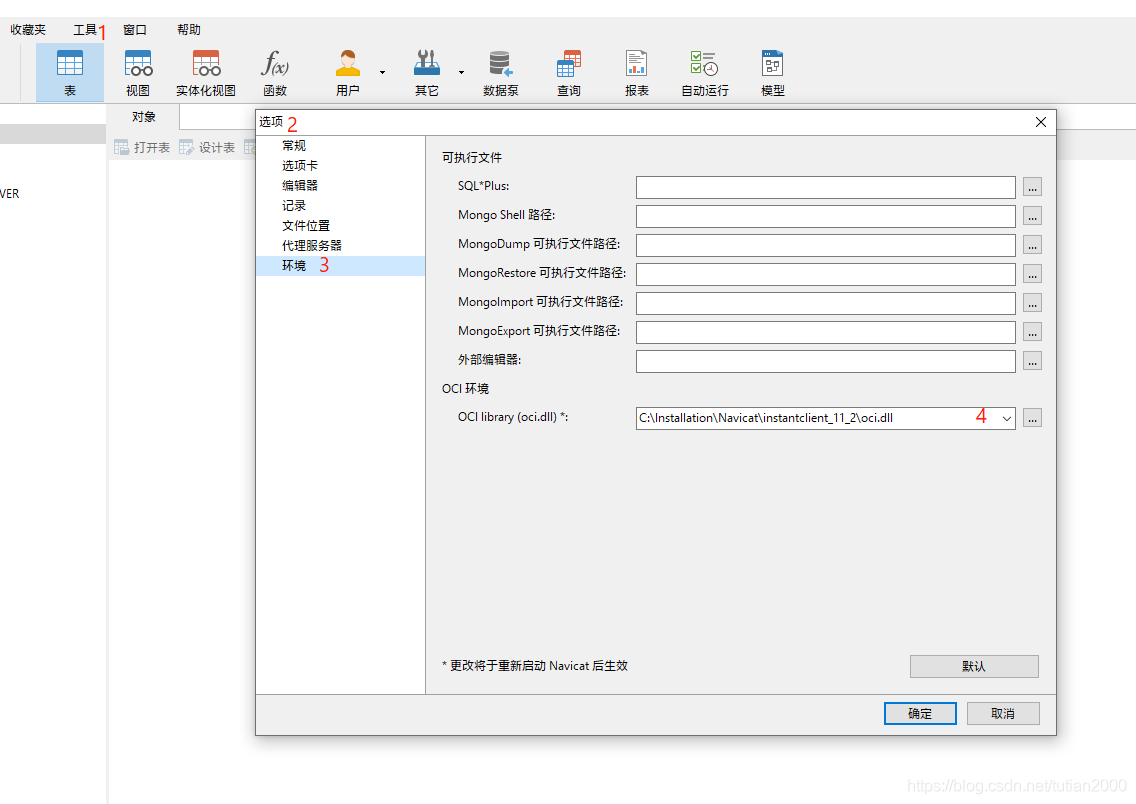
Task: Open the 工具 (Tools) menu
Action: pyautogui.click(x=85, y=30)
